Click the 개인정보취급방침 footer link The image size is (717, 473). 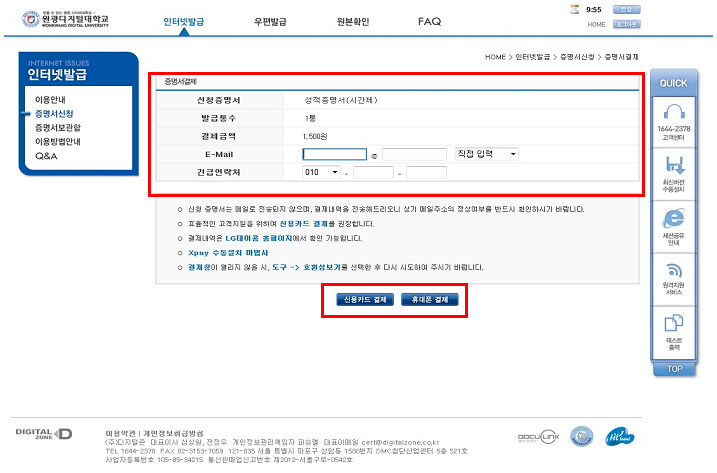pyautogui.click(x=173, y=433)
